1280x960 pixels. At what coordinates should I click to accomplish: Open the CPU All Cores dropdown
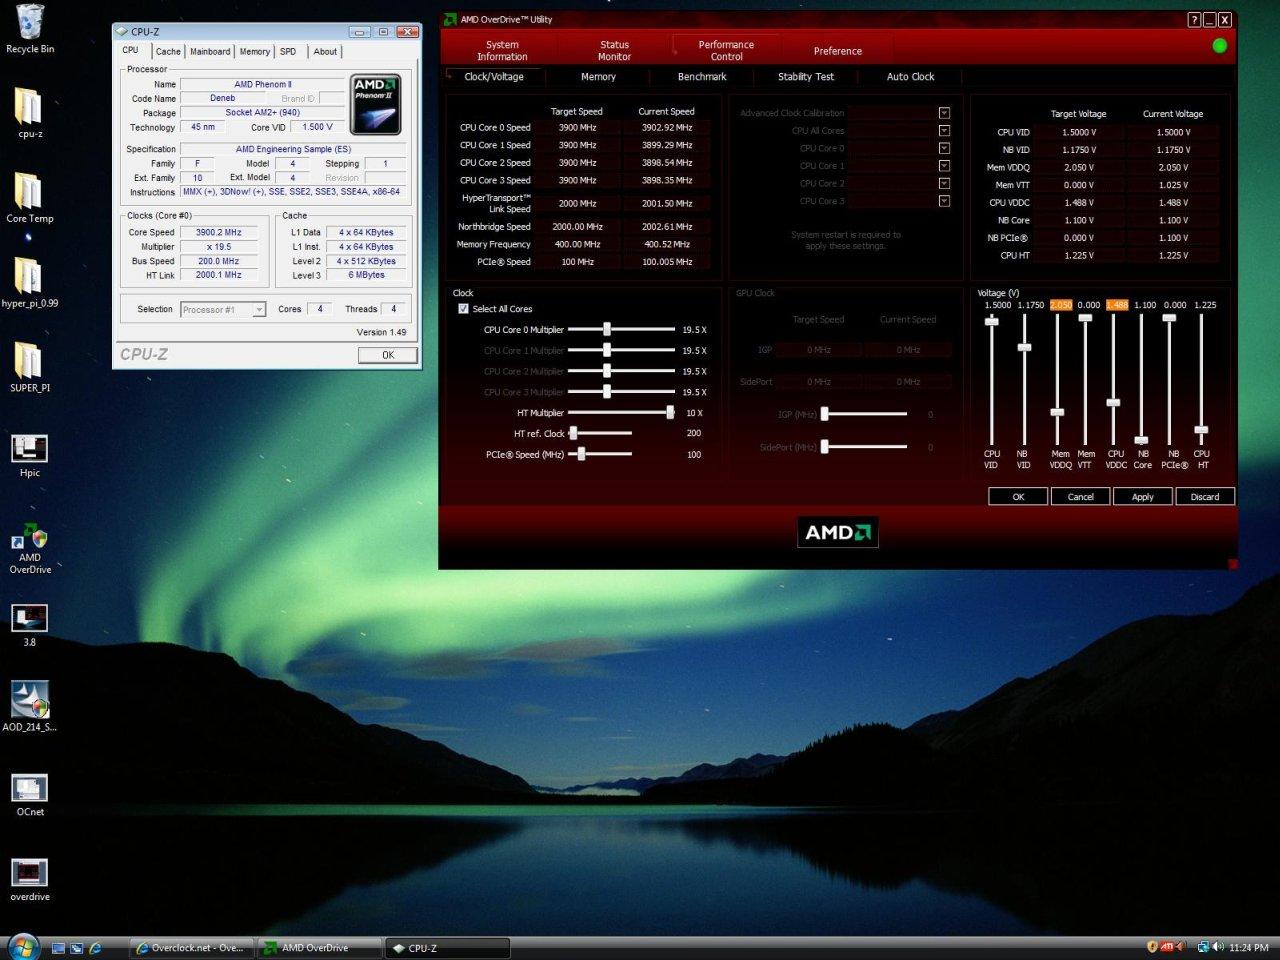[x=944, y=131]
